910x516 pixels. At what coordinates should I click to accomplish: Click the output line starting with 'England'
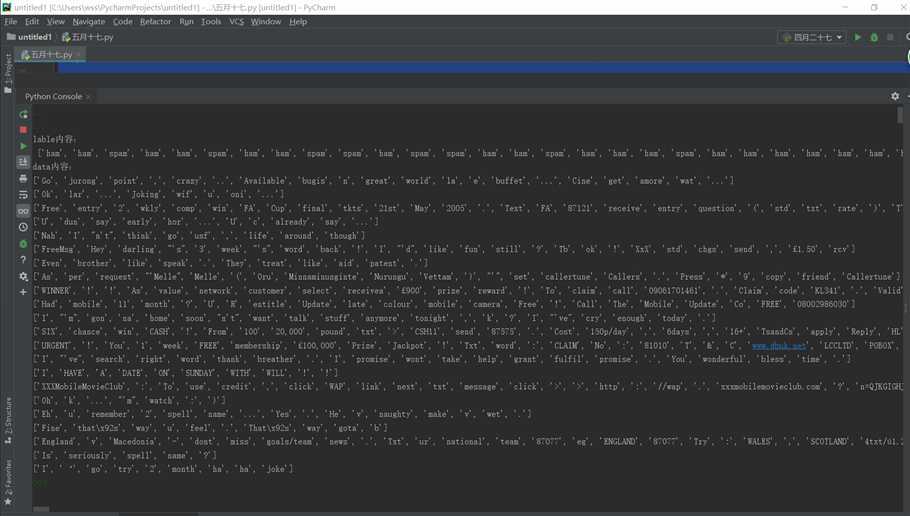tap(468, 442)
